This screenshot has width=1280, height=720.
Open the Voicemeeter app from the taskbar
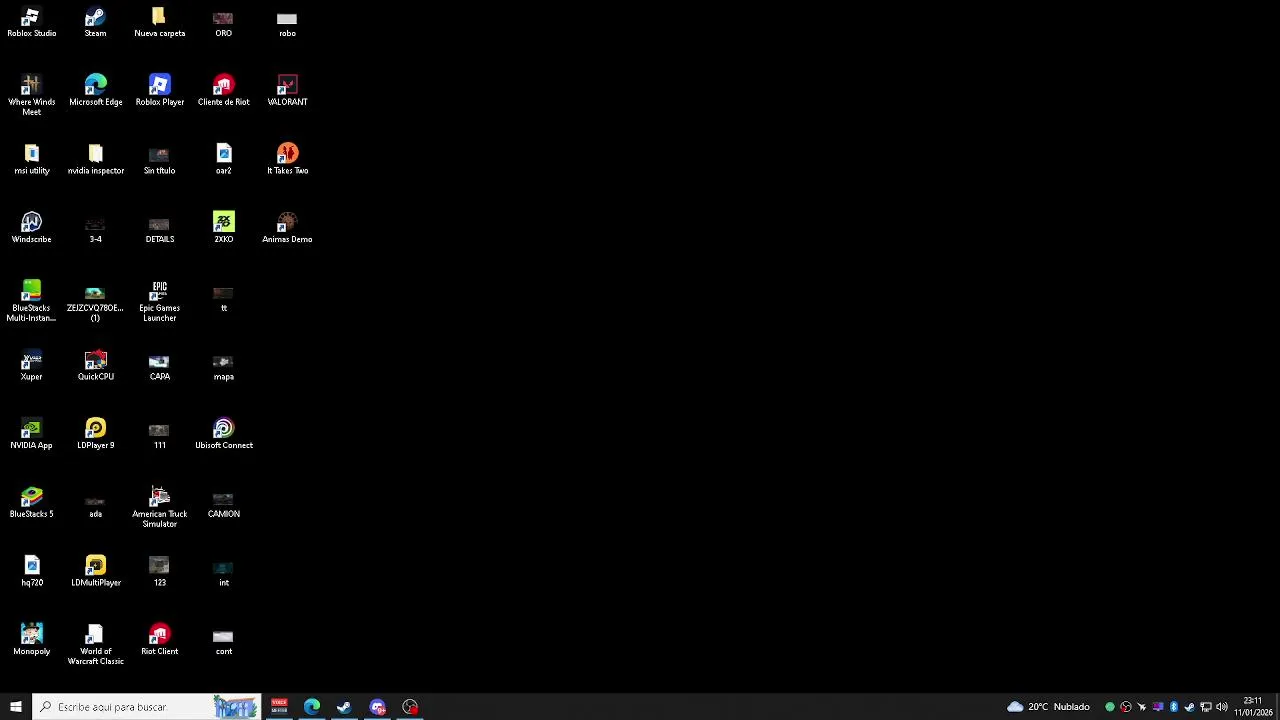pyautogui.click(x=279, y=707)
